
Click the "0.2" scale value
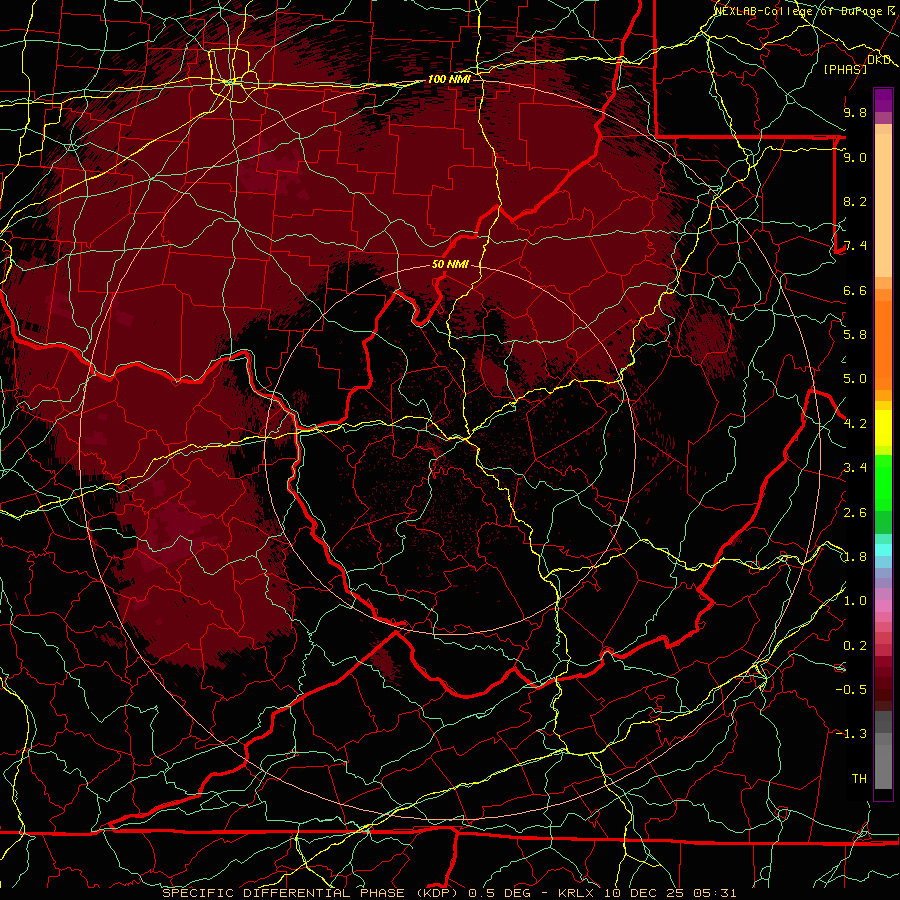click(855, 646)
